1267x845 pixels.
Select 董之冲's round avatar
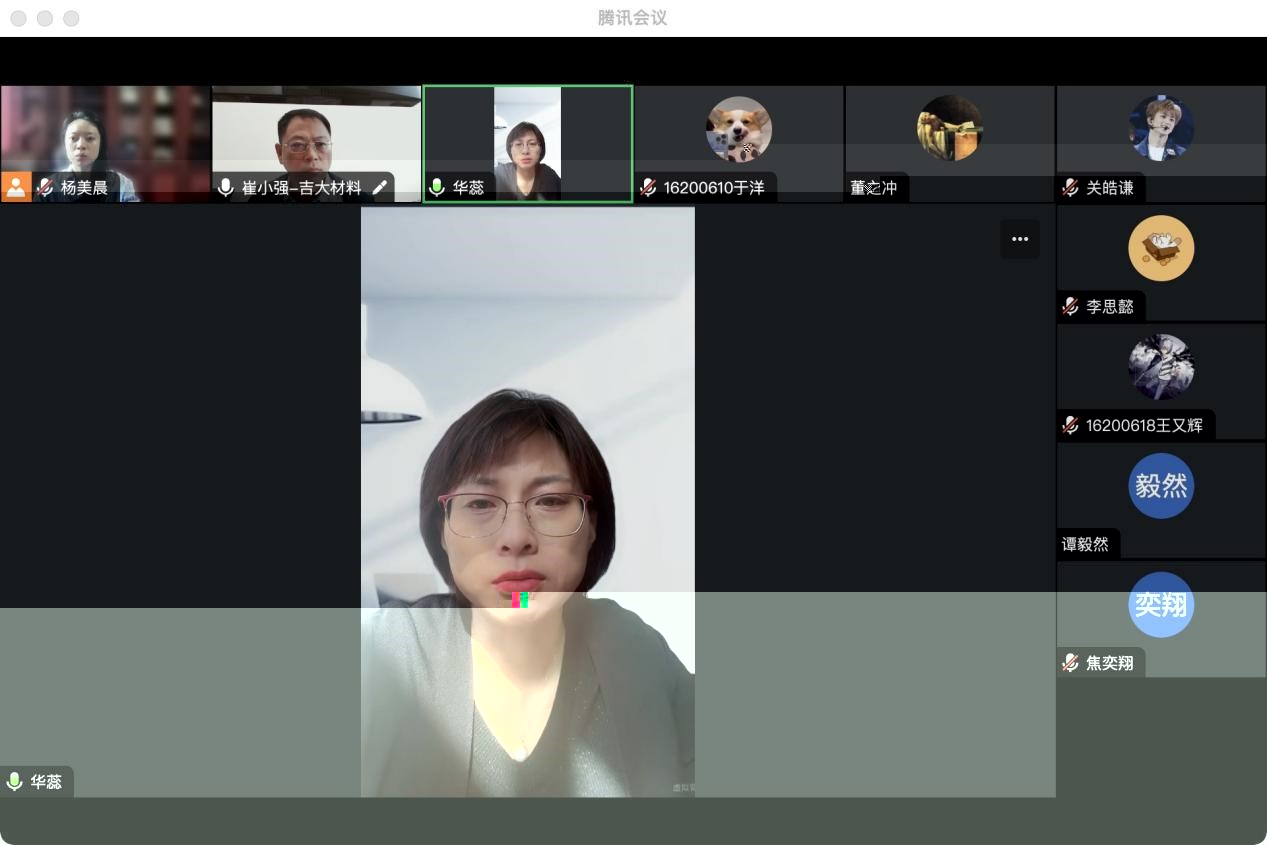pyautogui.click(x=950, y=129)
